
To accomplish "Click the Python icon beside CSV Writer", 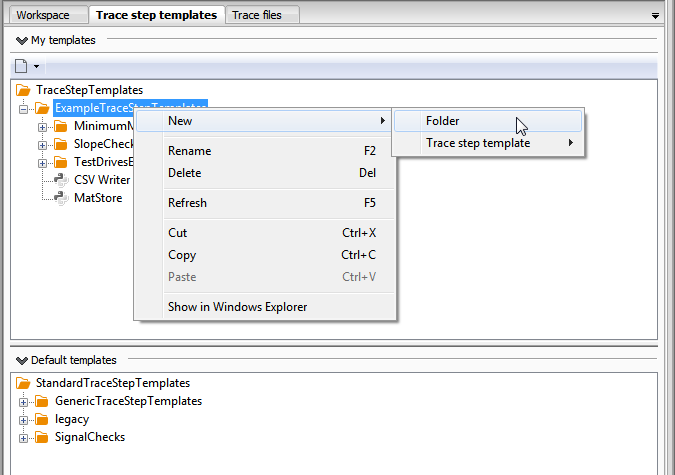I will pyautogui.click(x=61, y=180).
